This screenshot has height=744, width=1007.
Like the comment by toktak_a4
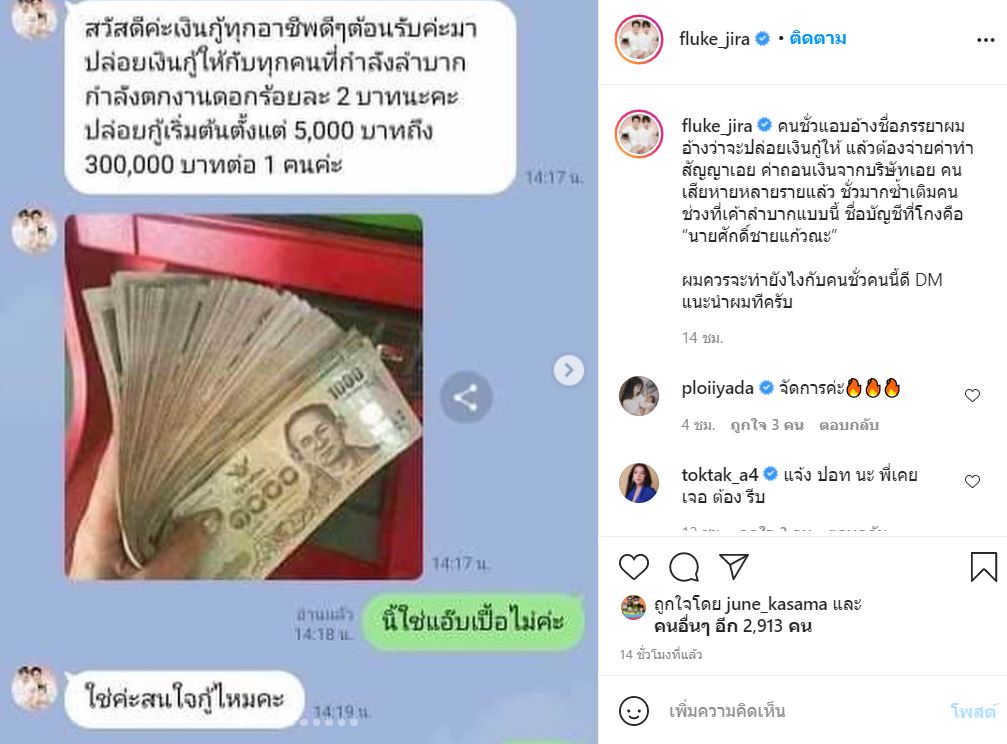click(972, 481)
